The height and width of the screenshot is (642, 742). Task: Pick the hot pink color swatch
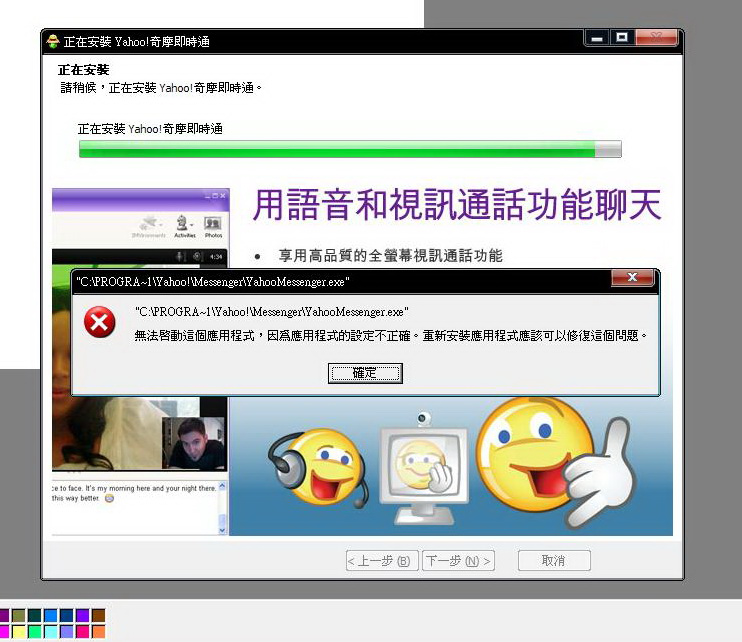tap(83, 632)
